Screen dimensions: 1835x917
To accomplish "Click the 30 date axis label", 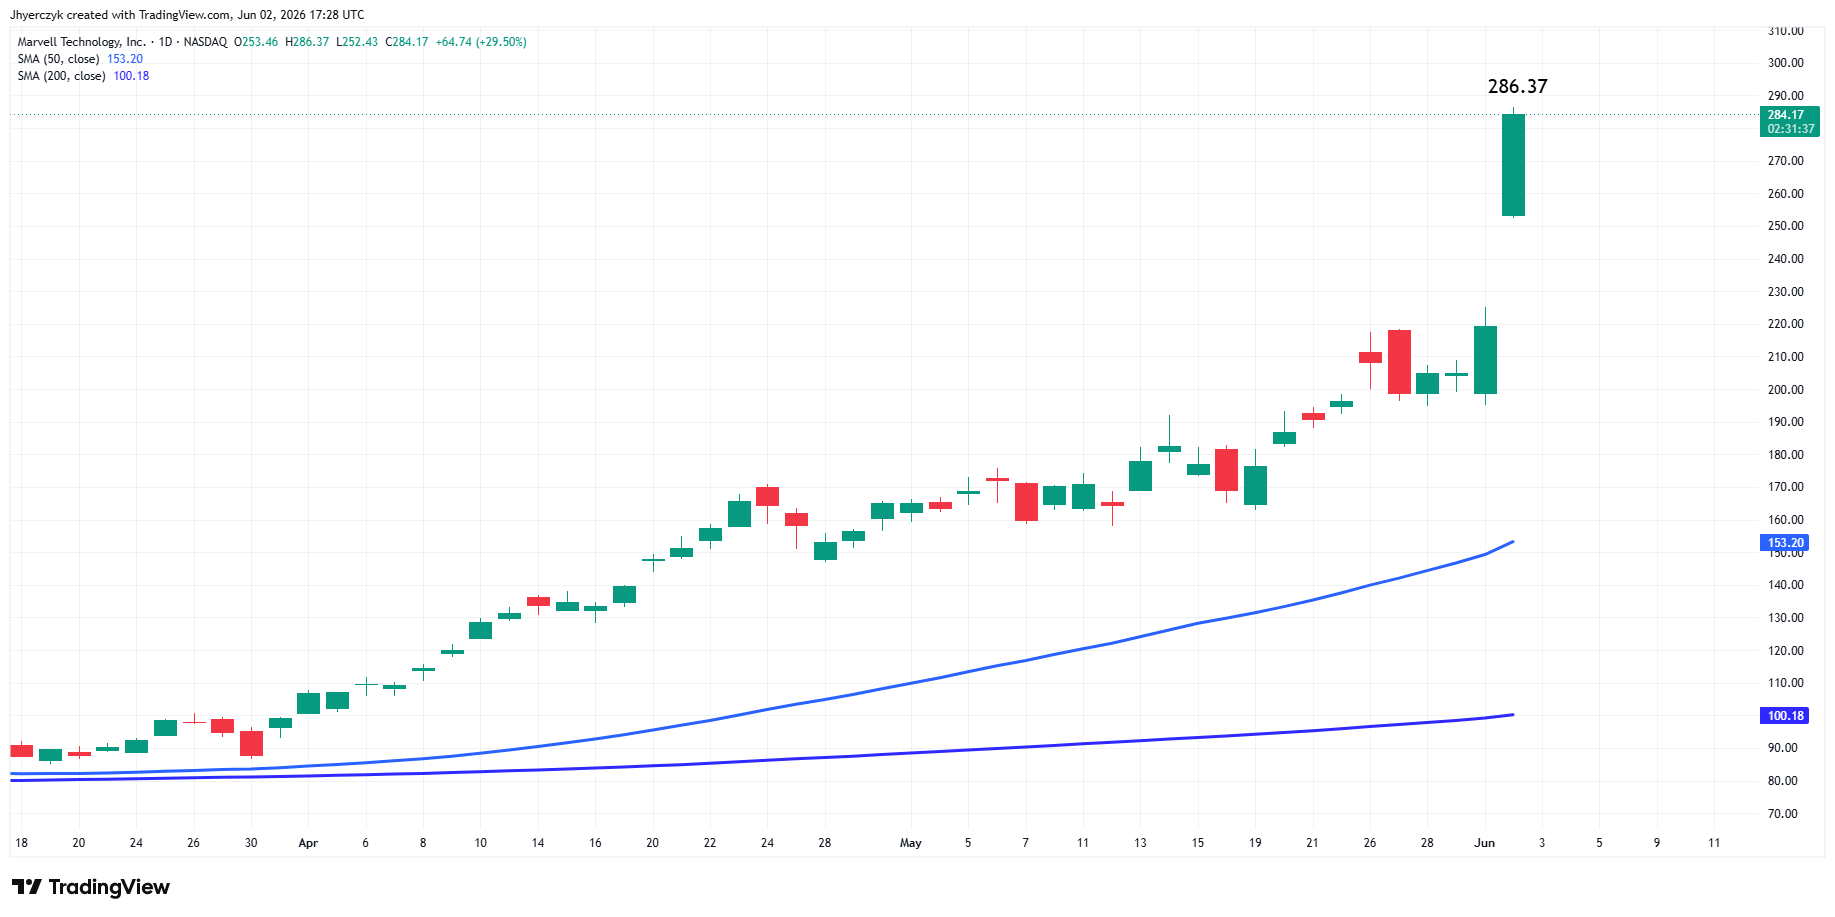I will click(x=251, y=843).
